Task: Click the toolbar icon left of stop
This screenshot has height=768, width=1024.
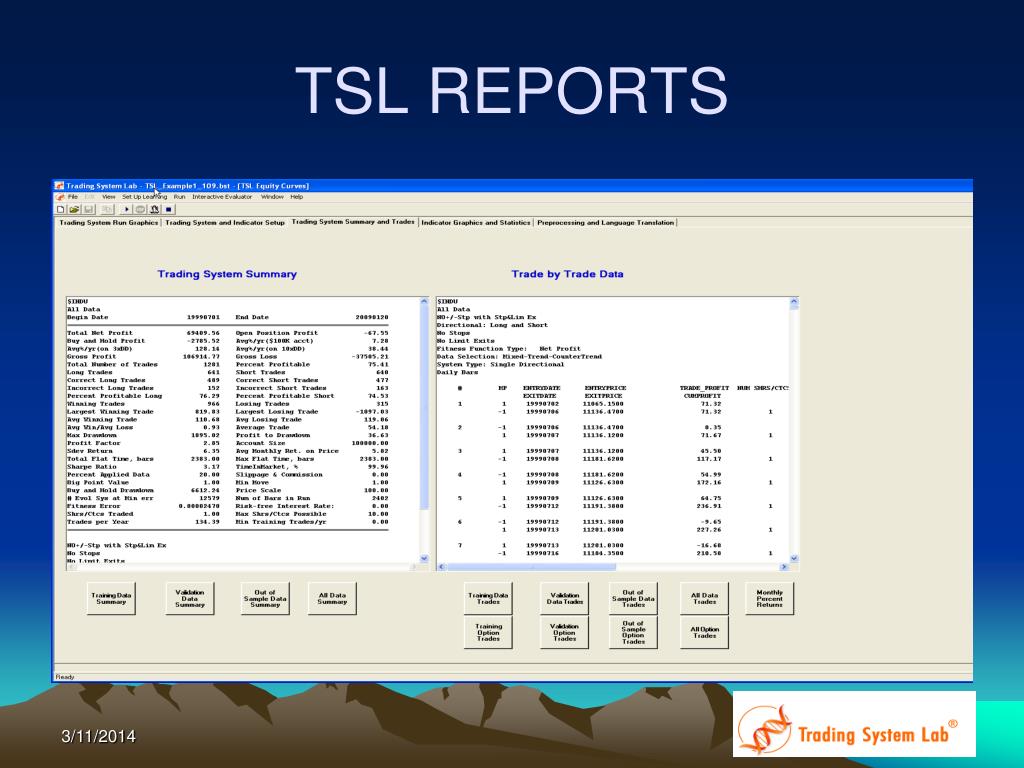Action: pyautogui.click(x=155, y=210)
